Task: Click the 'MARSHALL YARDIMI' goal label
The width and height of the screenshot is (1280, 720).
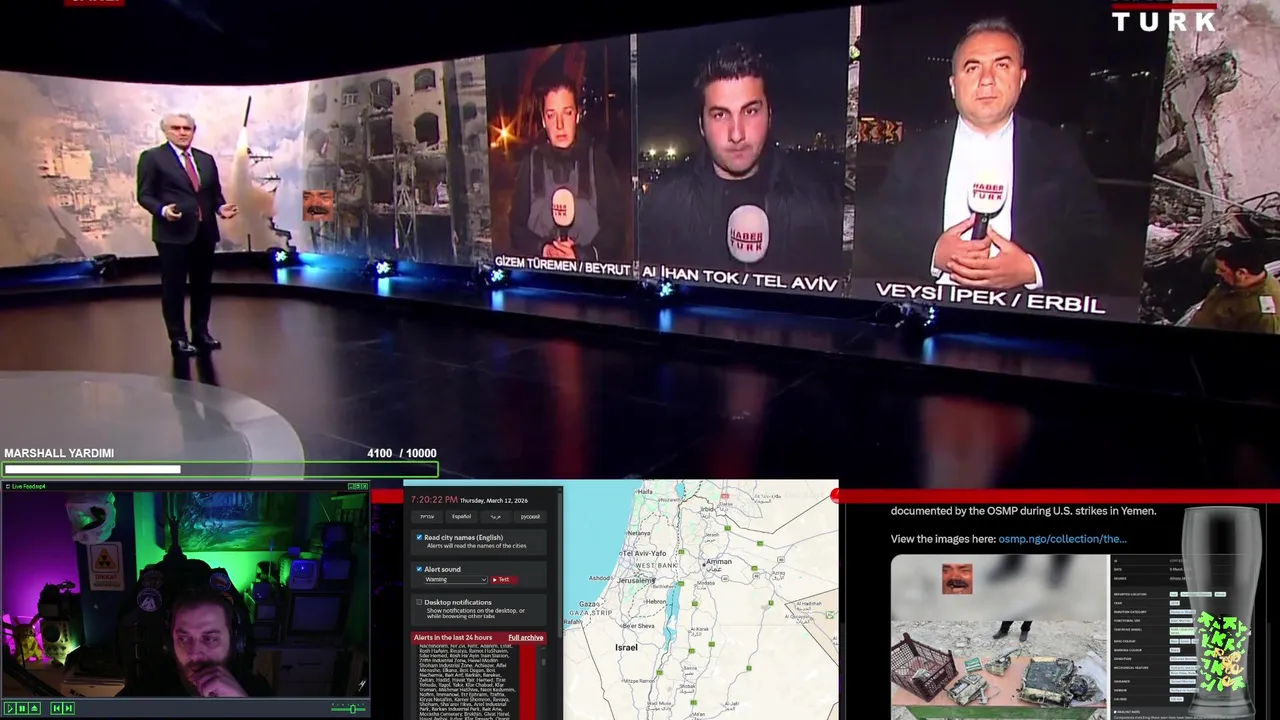Action: [59, 453]
